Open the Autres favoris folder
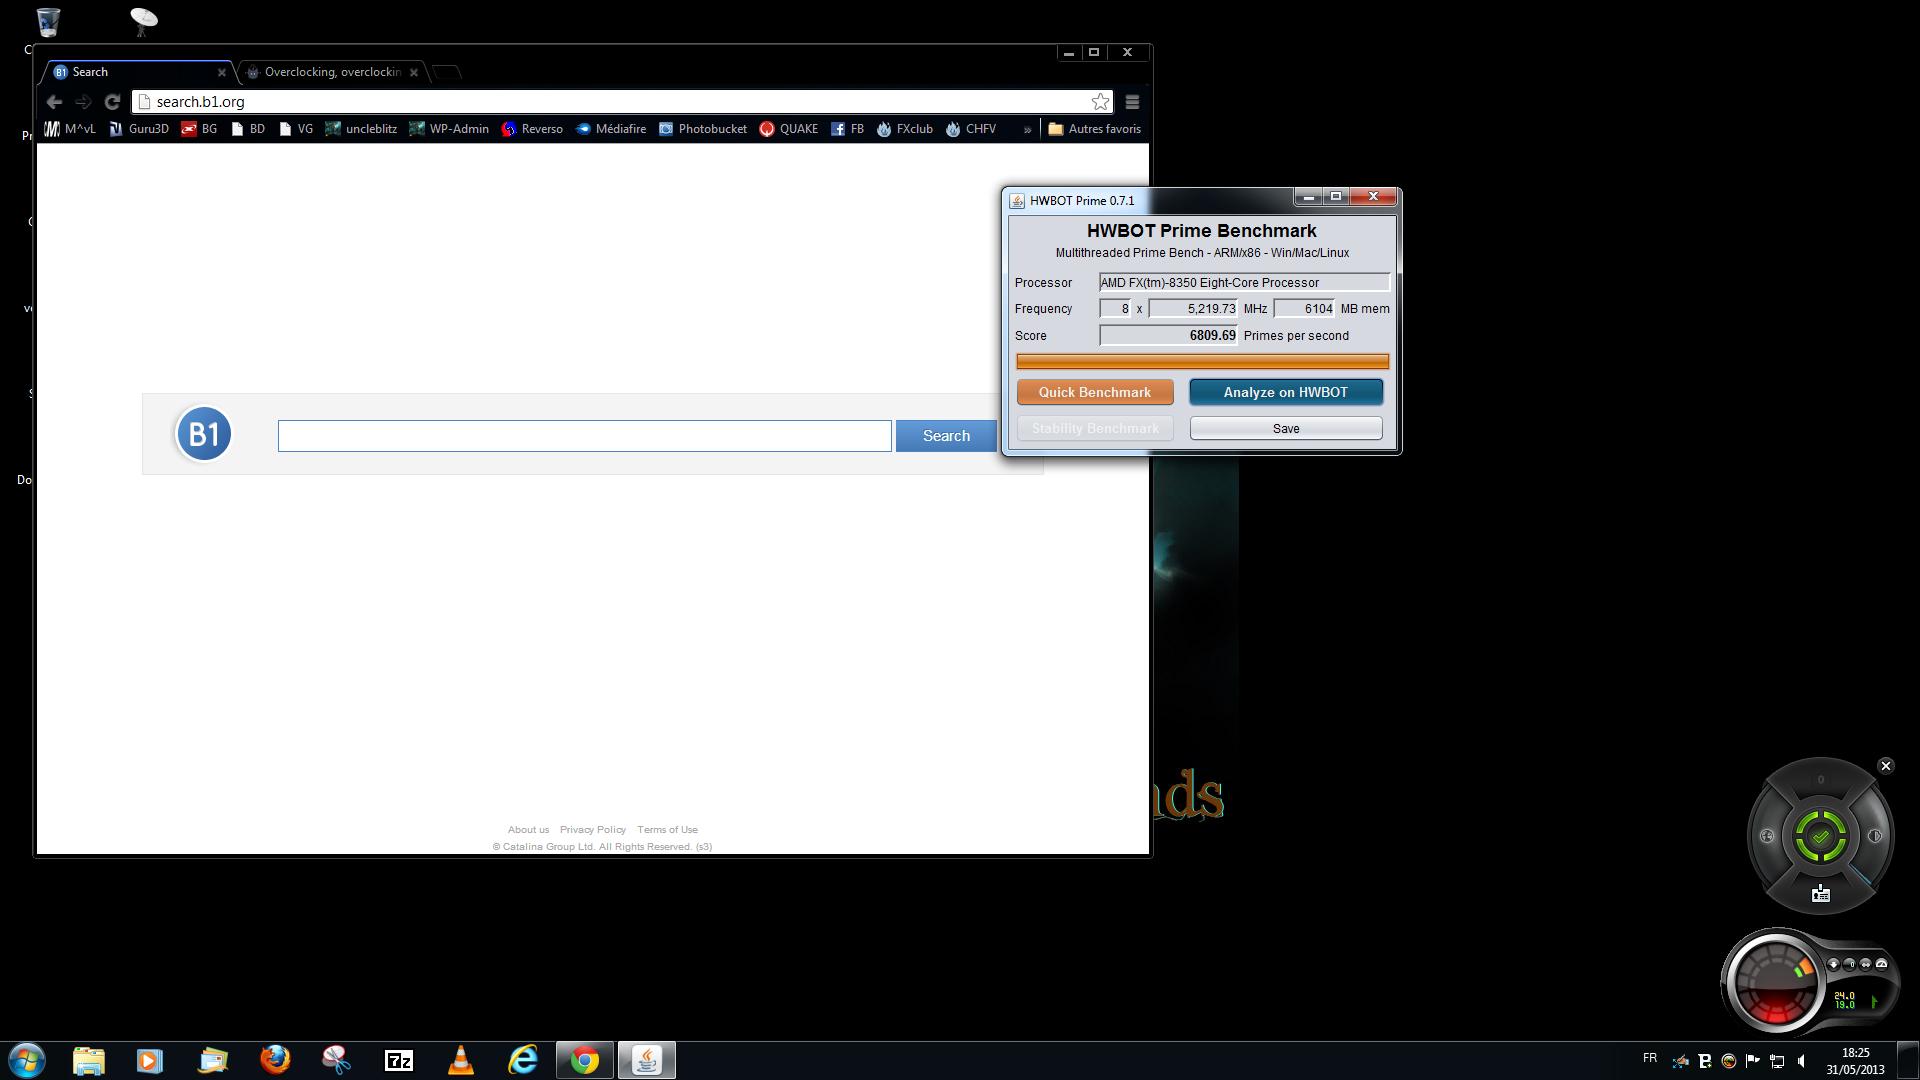The height and width of the screenshot is (1080, 1920). tap(1094, 129)
